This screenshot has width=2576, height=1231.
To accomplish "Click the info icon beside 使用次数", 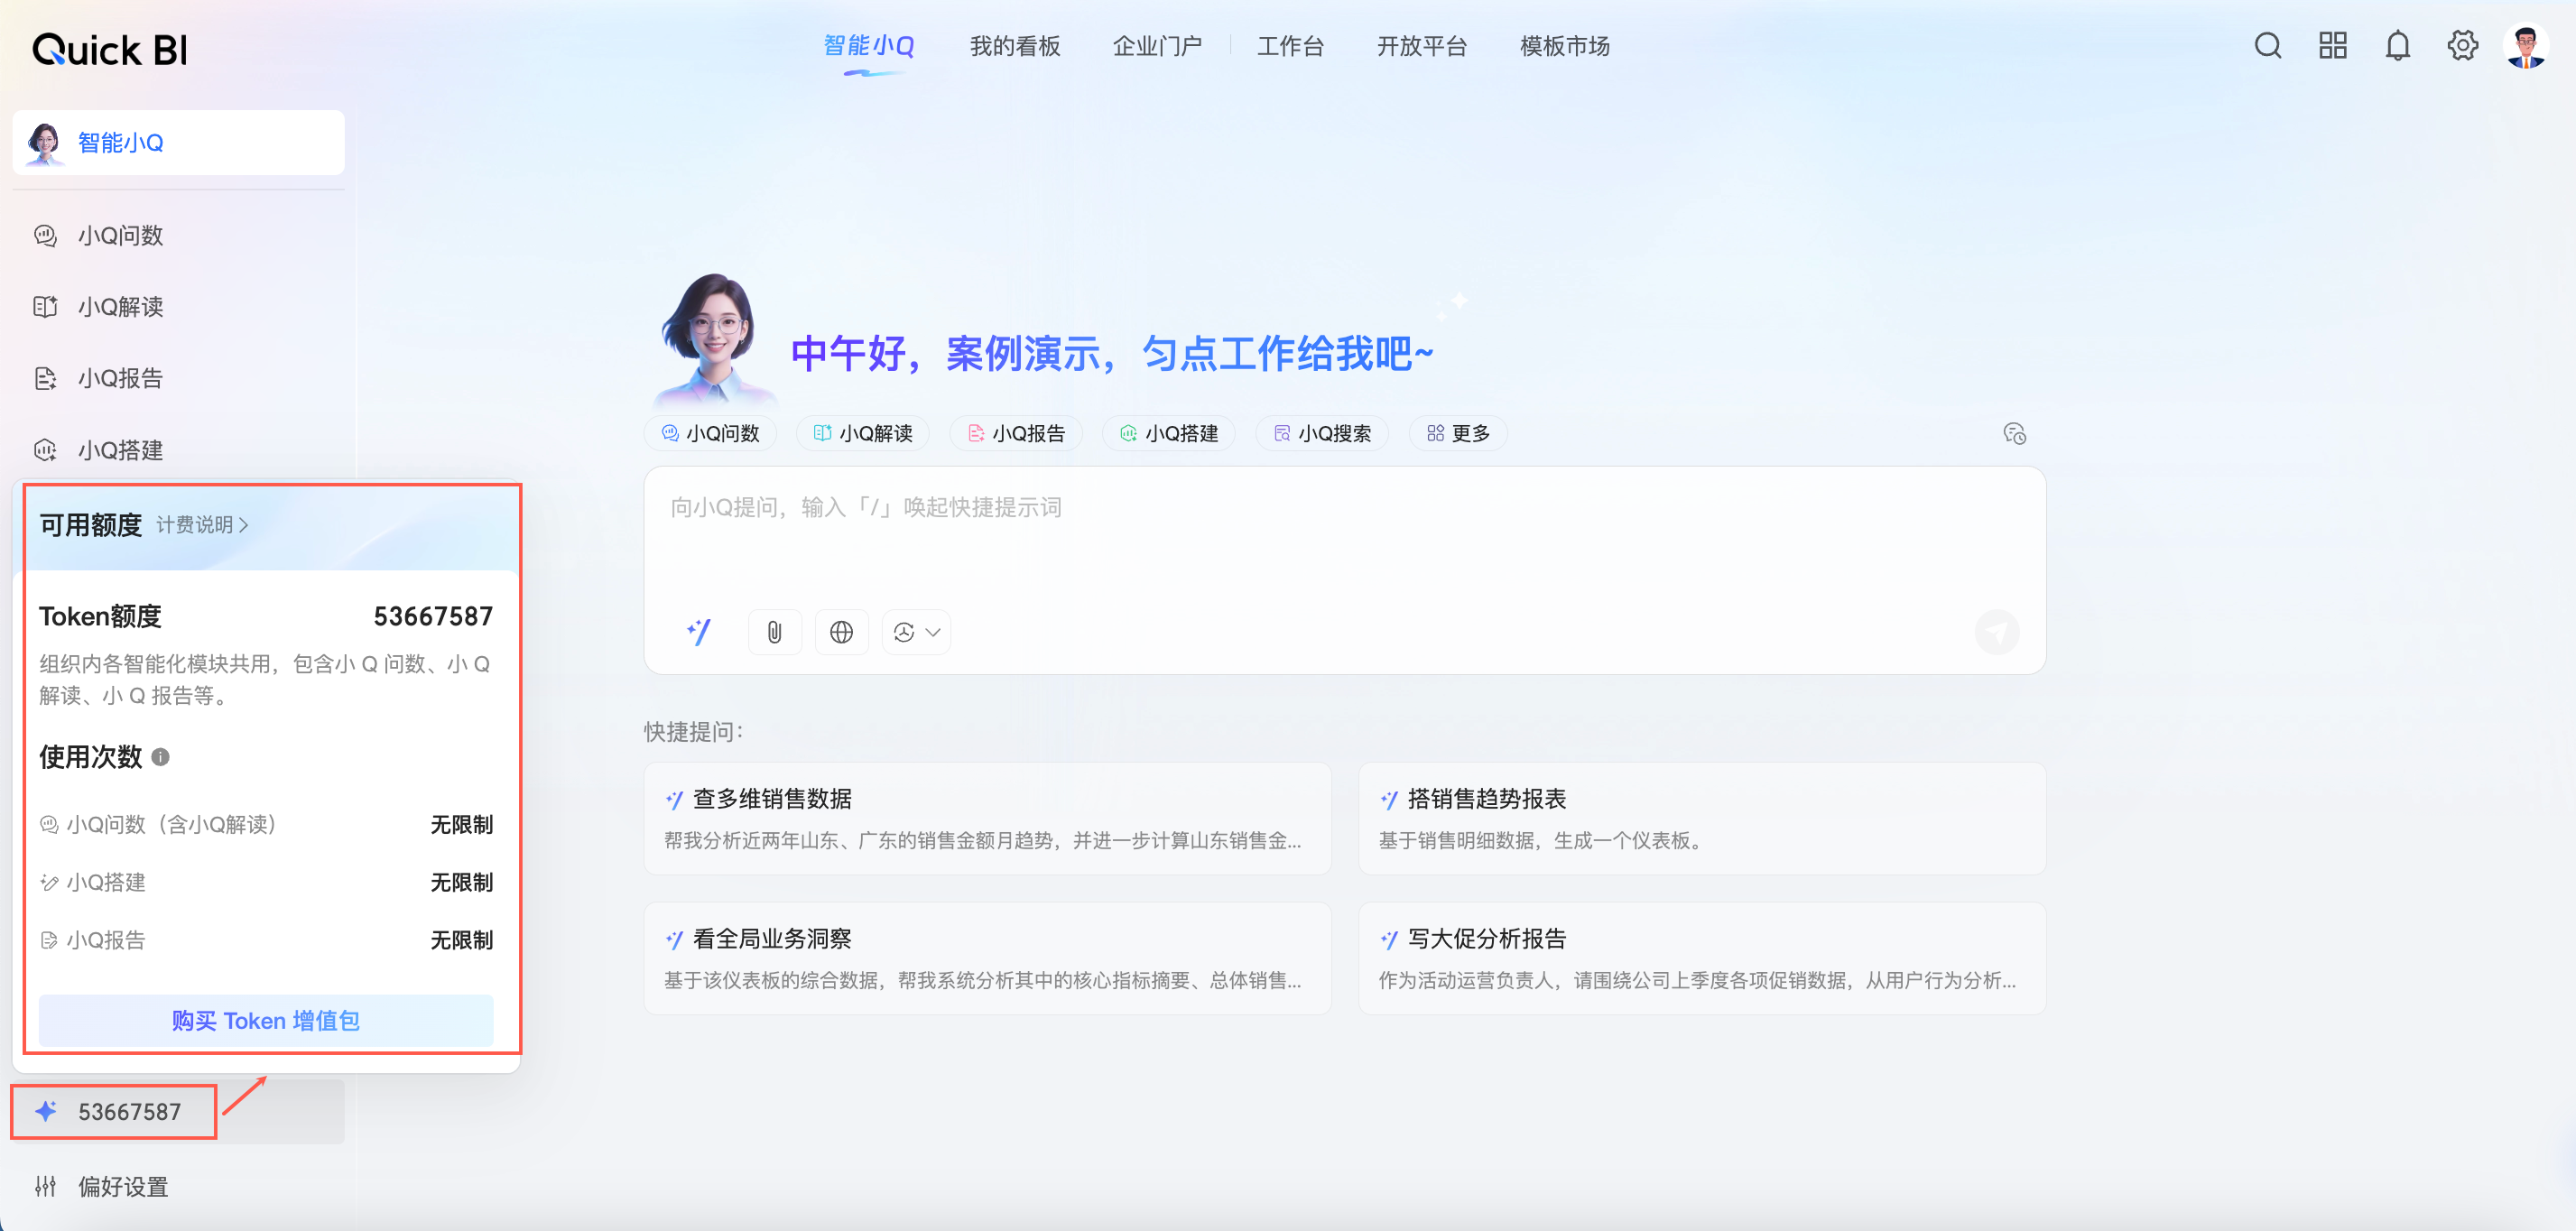I will pyautogui.click(x=160, y=757).
